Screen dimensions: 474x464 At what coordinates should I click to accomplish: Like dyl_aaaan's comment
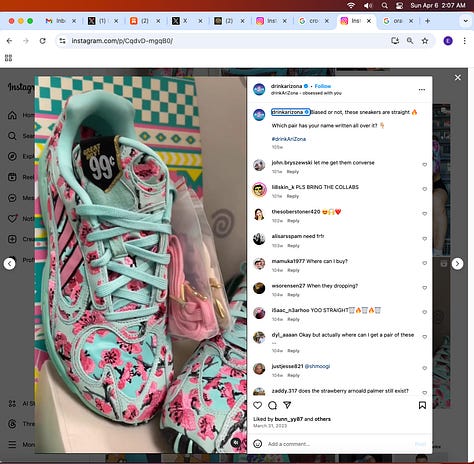pos(424,337)
